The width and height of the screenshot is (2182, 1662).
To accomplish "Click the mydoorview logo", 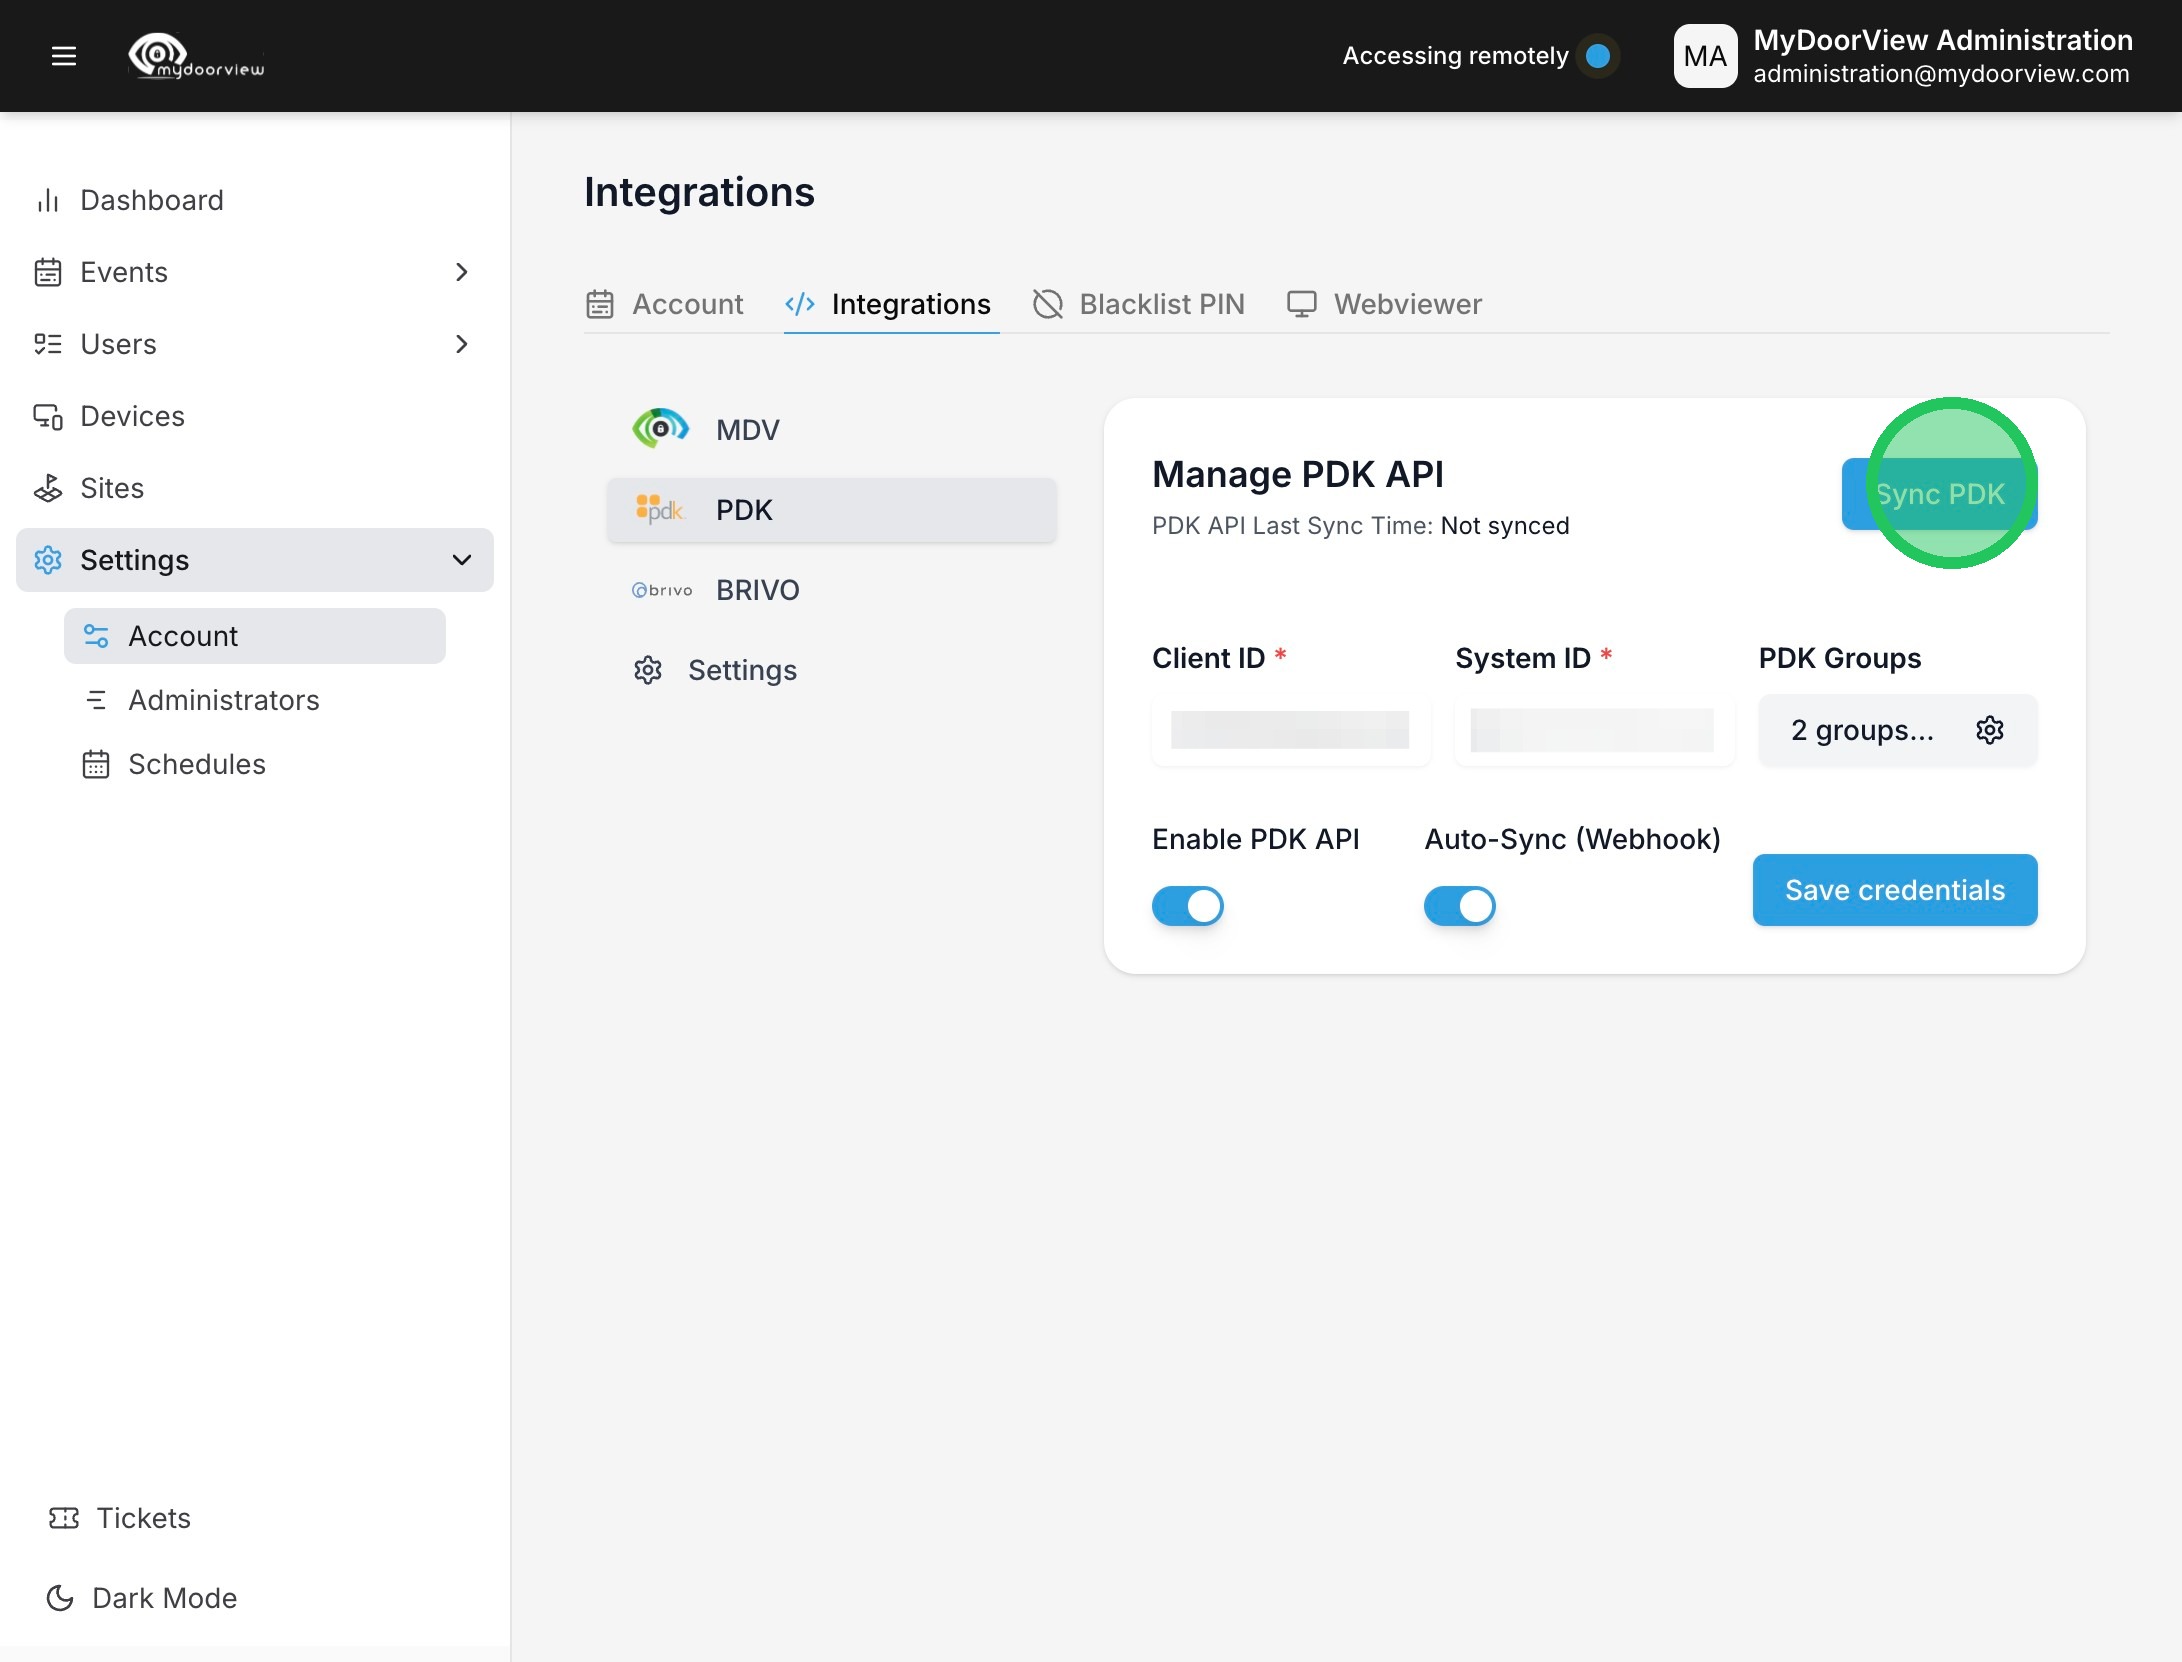I will (197, 56).
